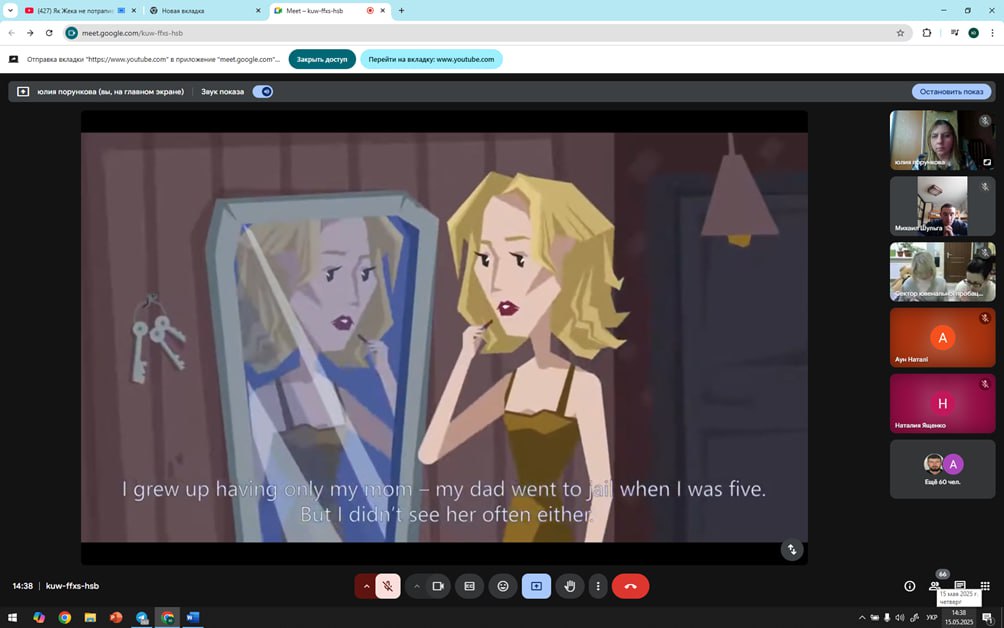Click the present screen button in call bar

click(537, 586)
